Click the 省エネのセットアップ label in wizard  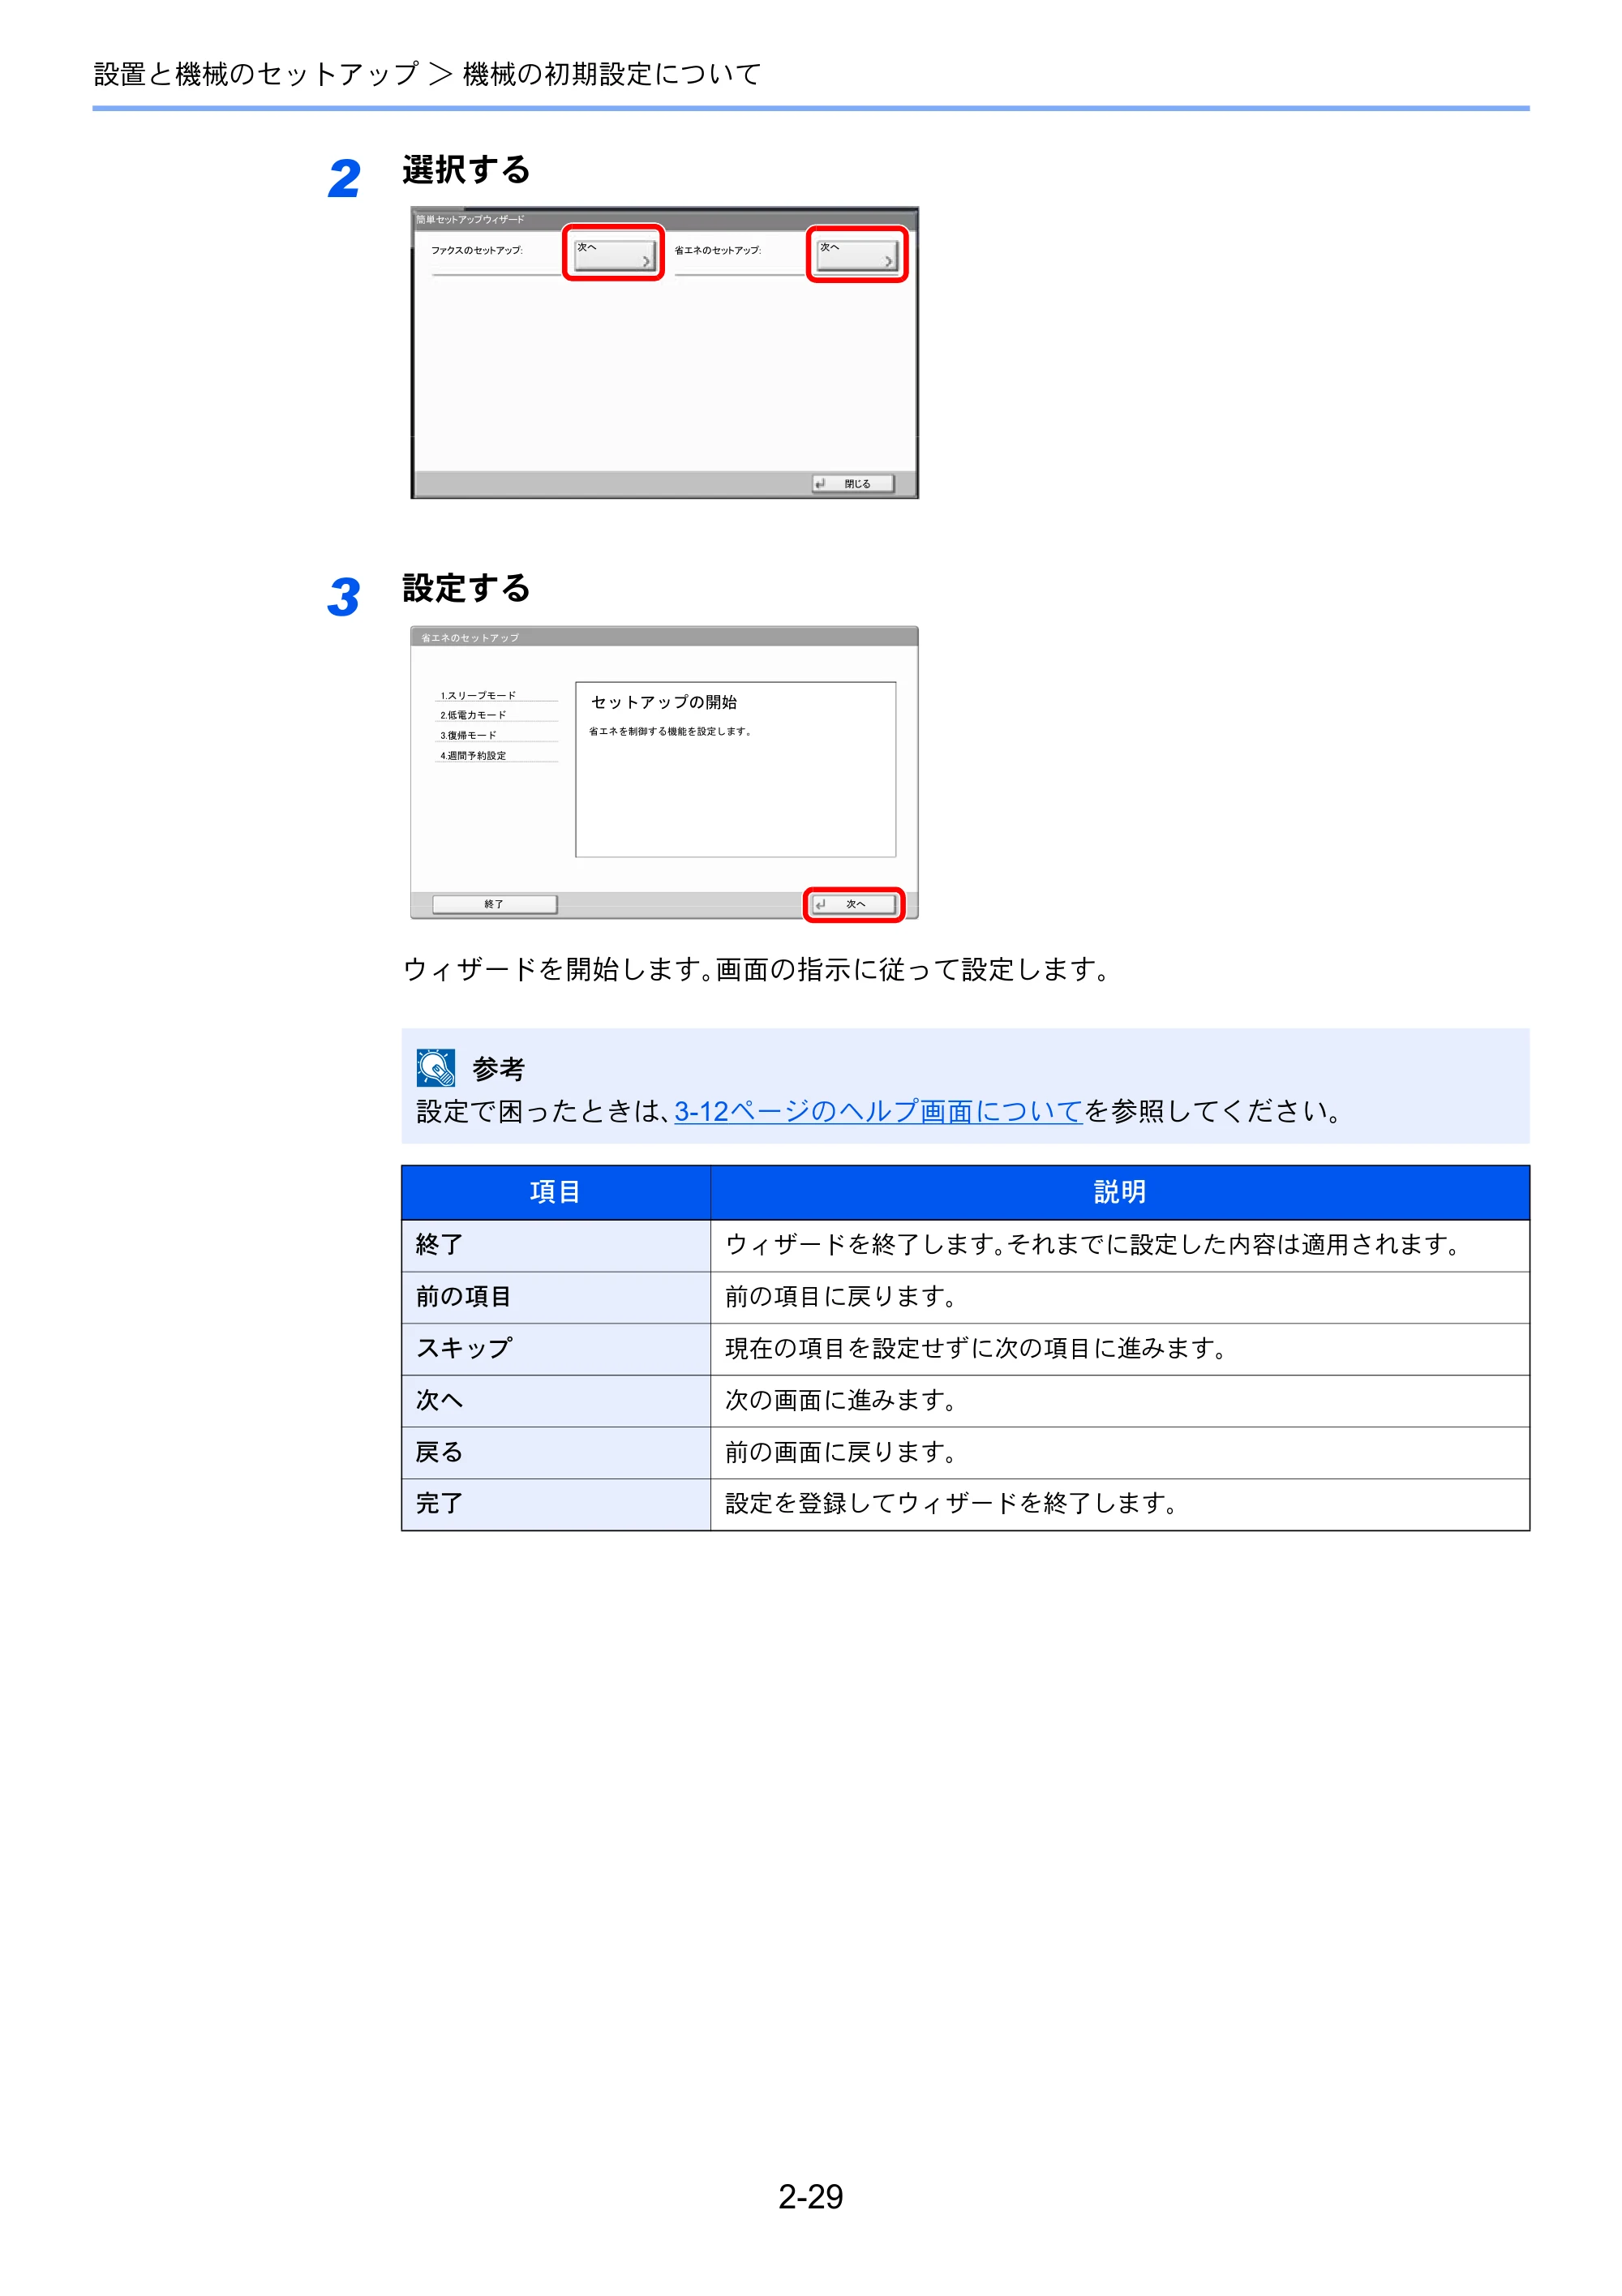click(718, 250)
